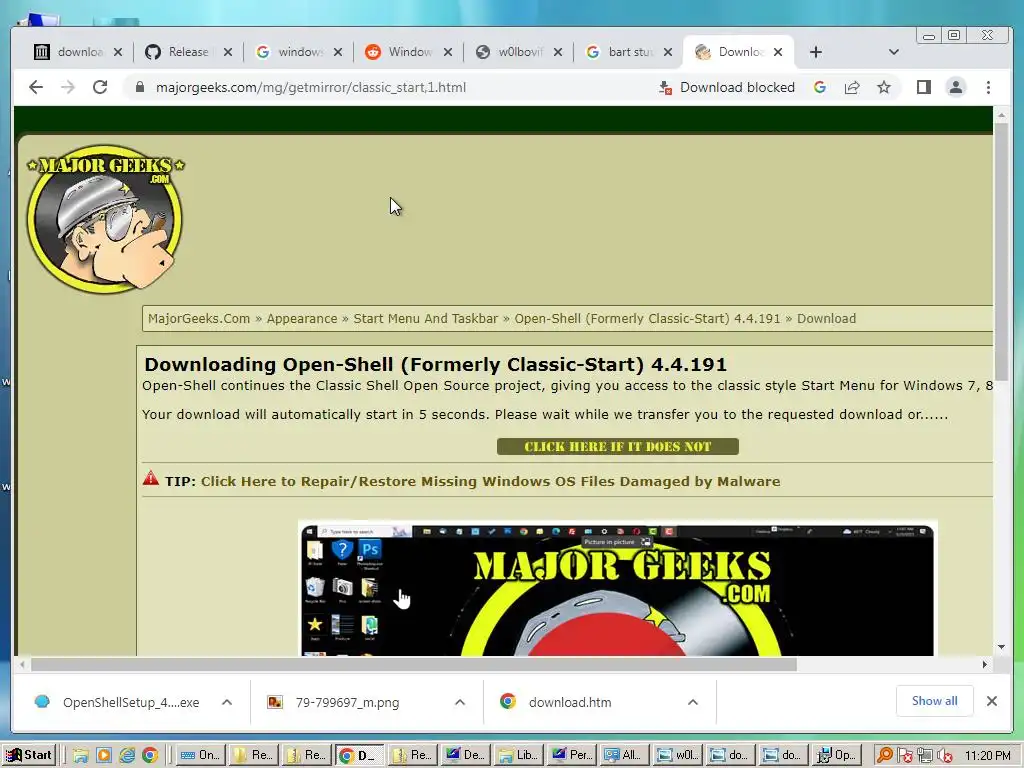Switch to the Libraries taskbar window

tap(519, 756)
